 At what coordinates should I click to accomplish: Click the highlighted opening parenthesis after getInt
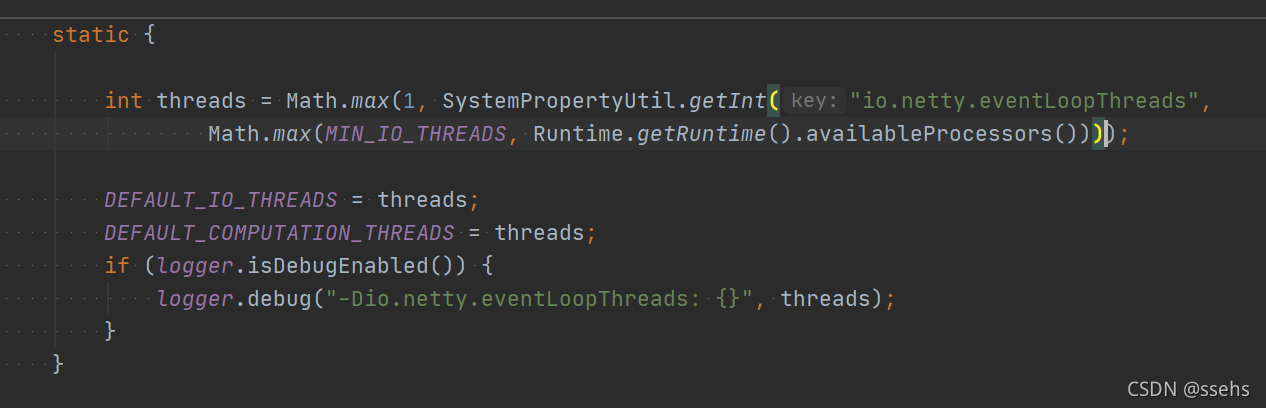pyautogui.click(x=773, y=101)
